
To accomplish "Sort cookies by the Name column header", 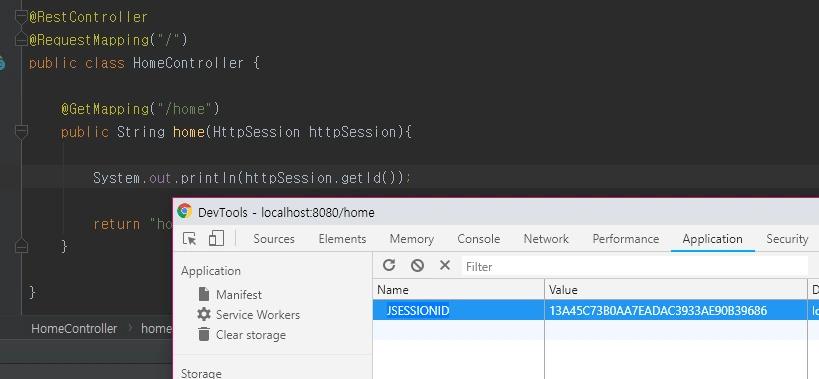I will pyautogui.click(x=459, y=290).
